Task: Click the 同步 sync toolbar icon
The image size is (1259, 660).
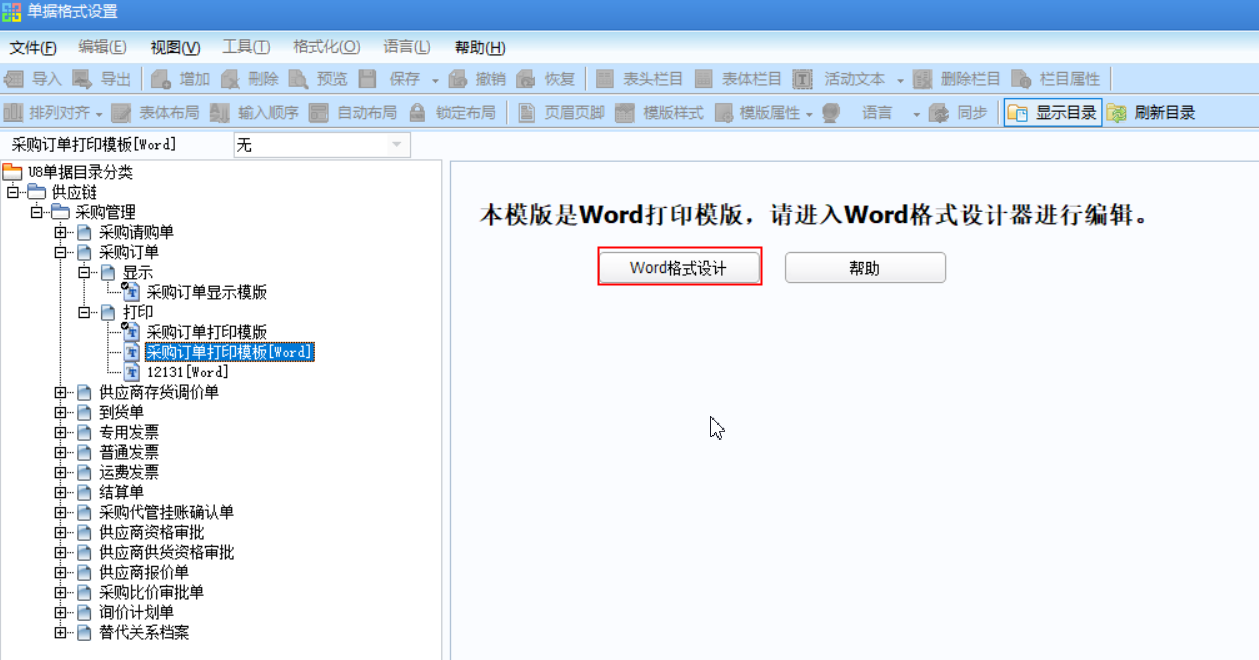Action: click(x=939, y=113)
